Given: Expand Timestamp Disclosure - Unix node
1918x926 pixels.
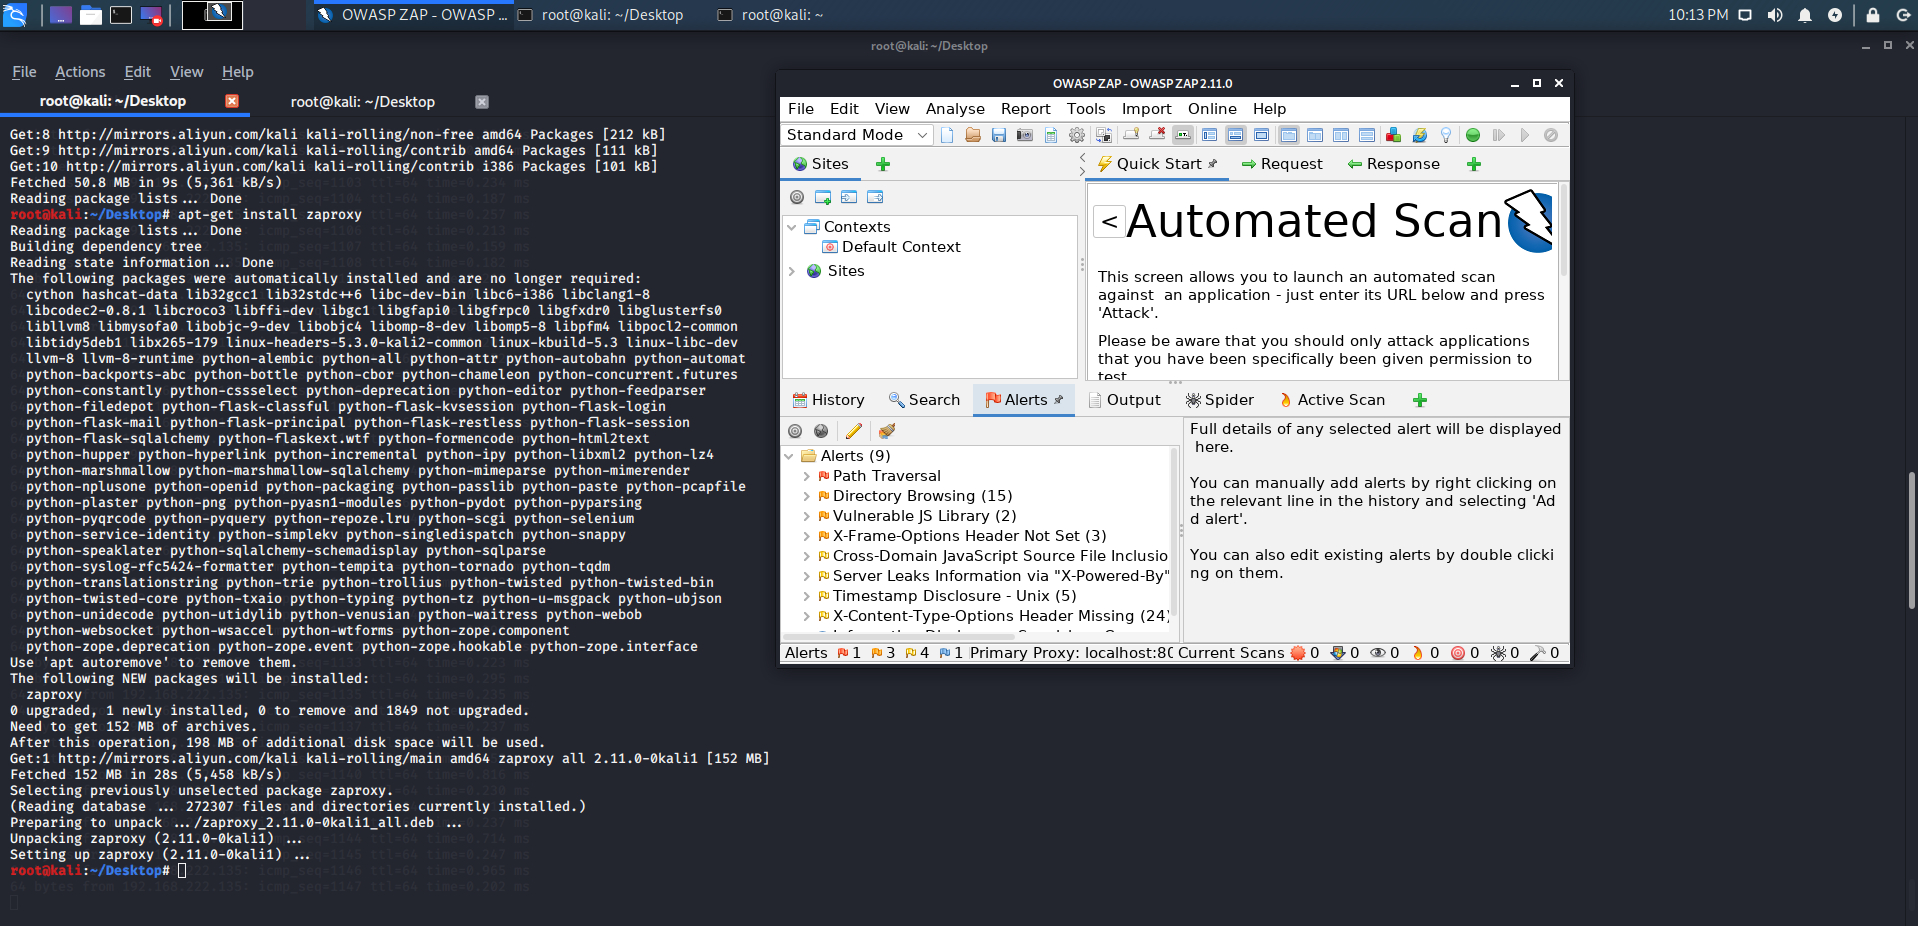Looking at the screenshot, I should click(x=807, y=596).
